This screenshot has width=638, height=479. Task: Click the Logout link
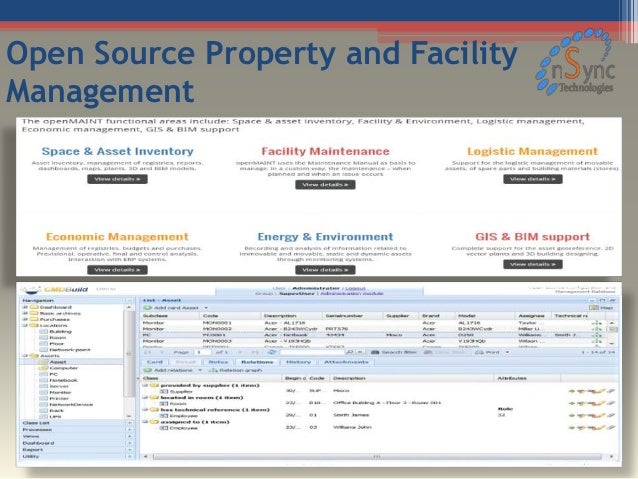pyautogui.click(x=355, y=289)
